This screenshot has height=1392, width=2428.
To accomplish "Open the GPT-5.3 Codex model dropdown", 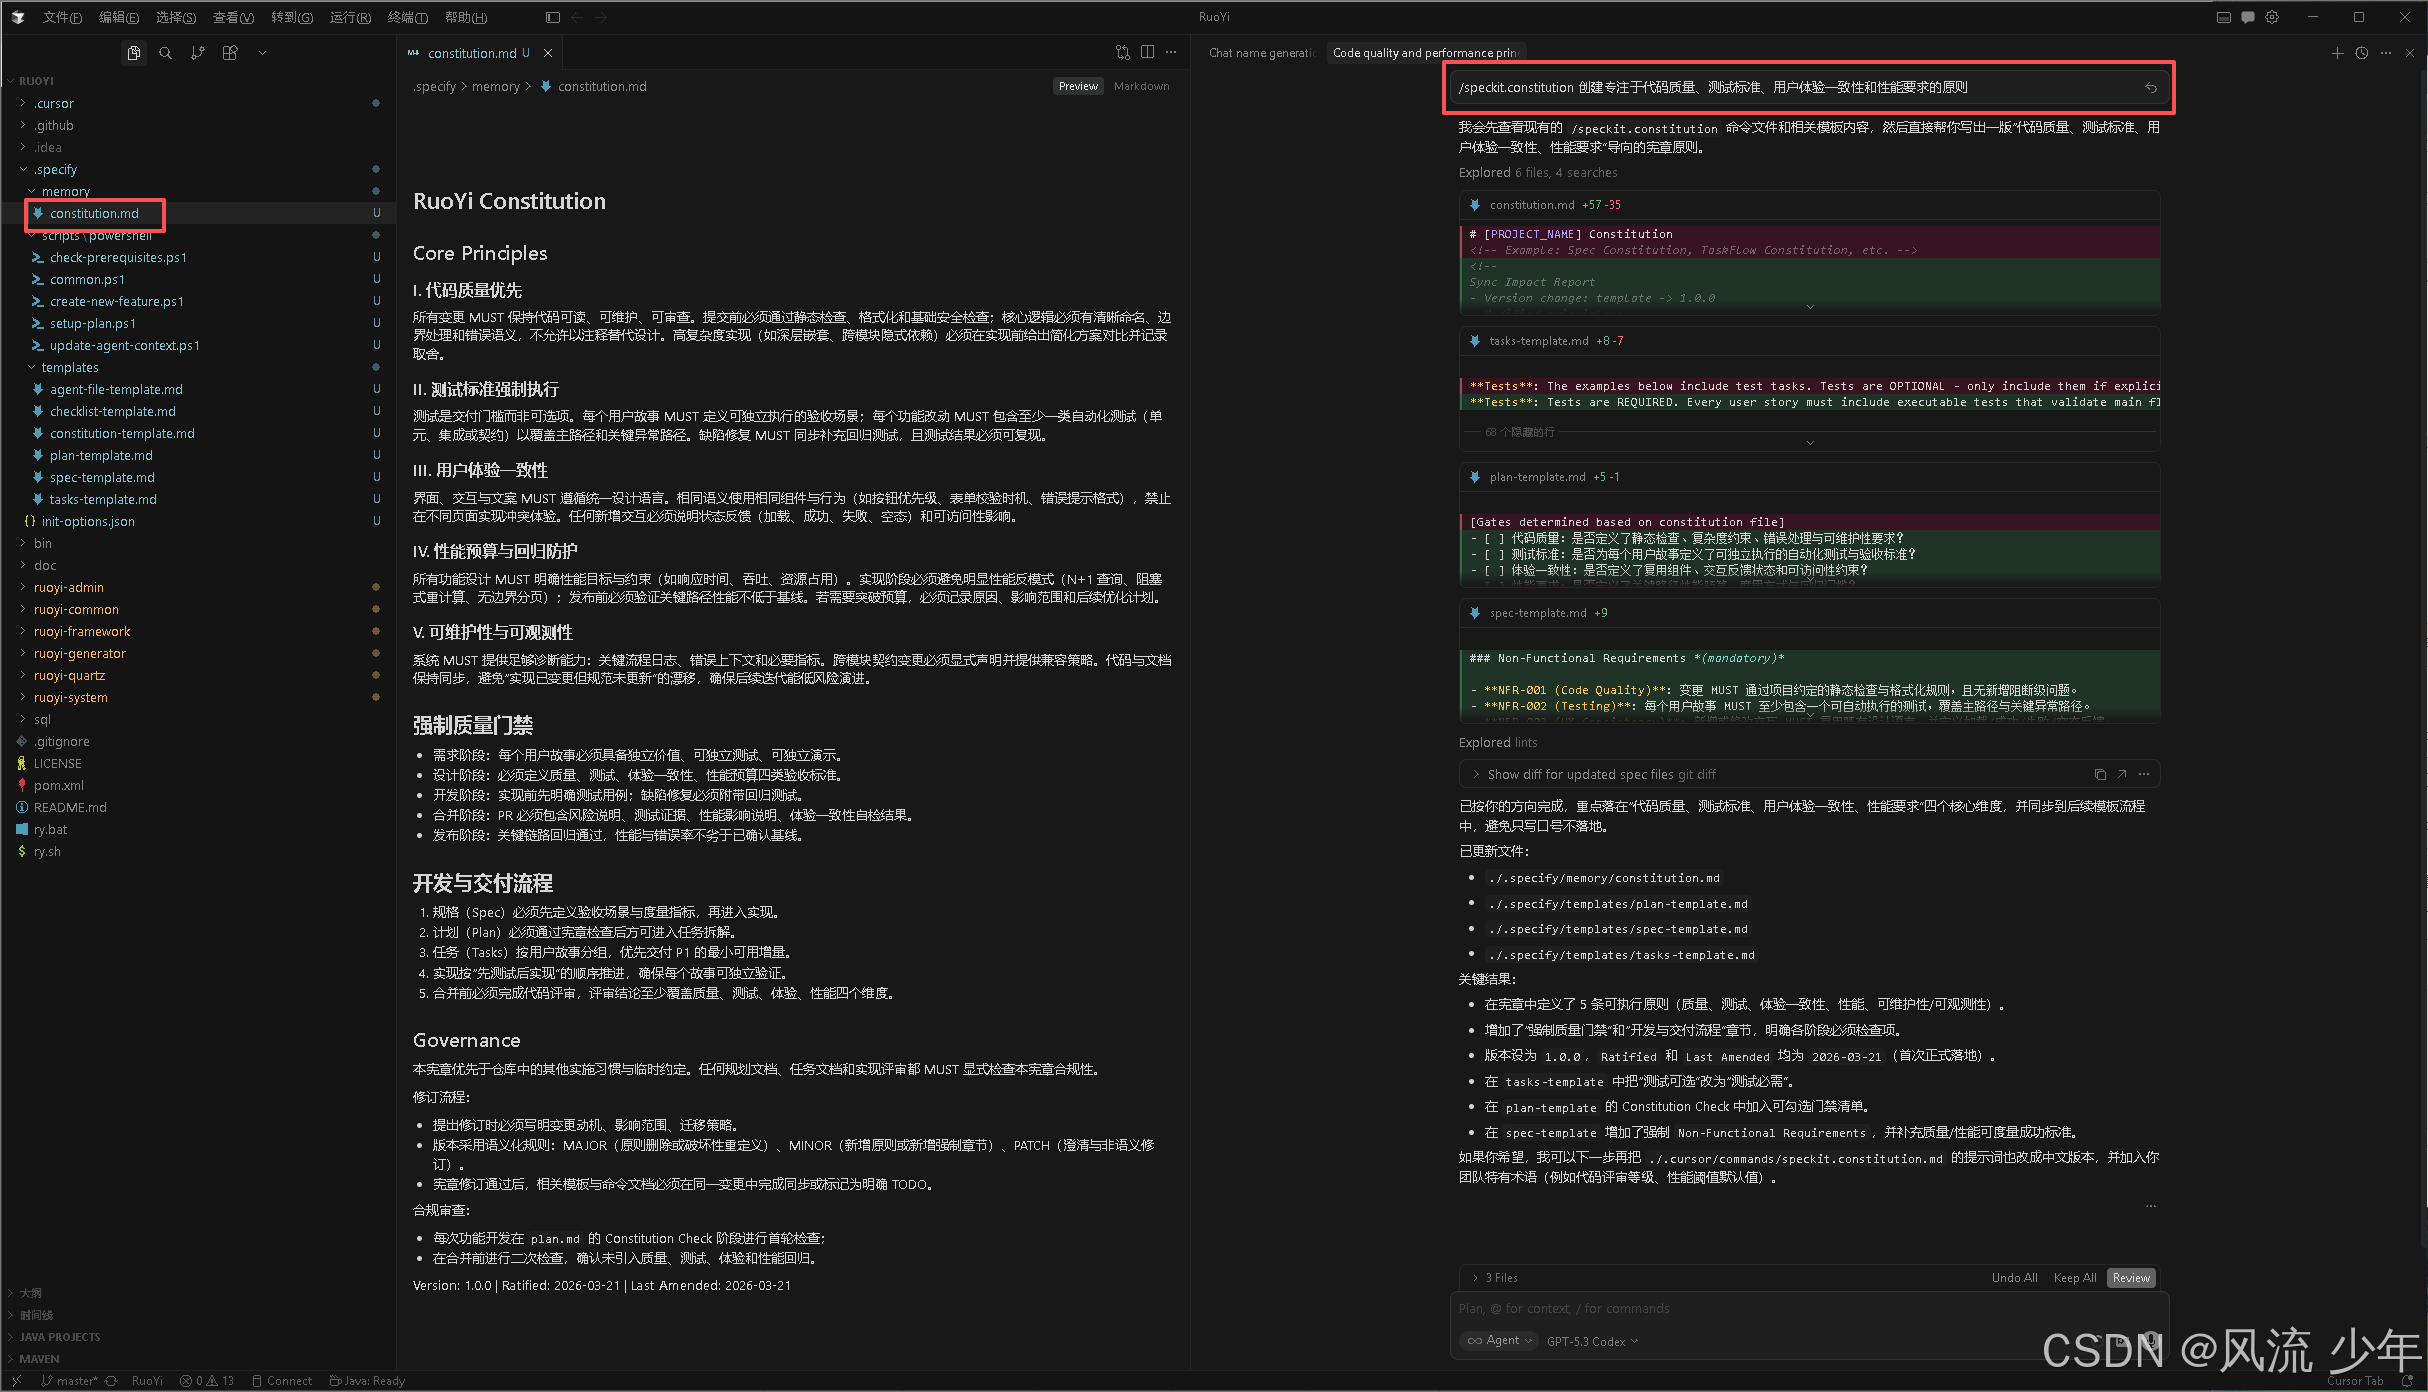I will pyautogui.click(x=1592, y=1341).
